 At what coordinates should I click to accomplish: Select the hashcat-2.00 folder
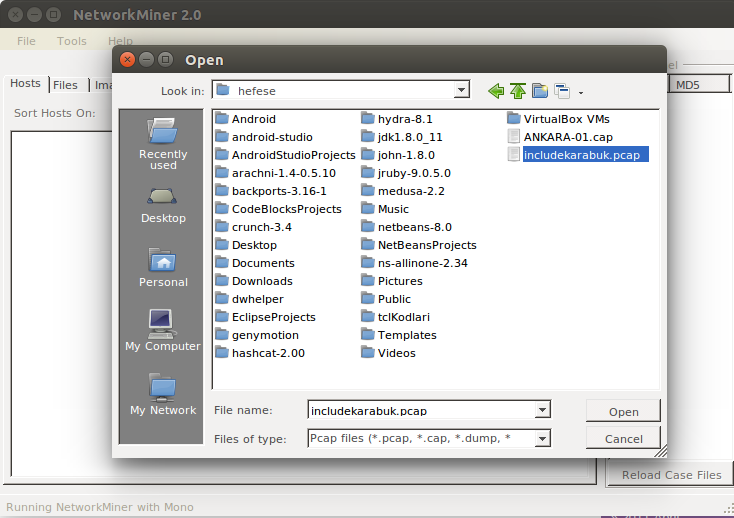260,353
